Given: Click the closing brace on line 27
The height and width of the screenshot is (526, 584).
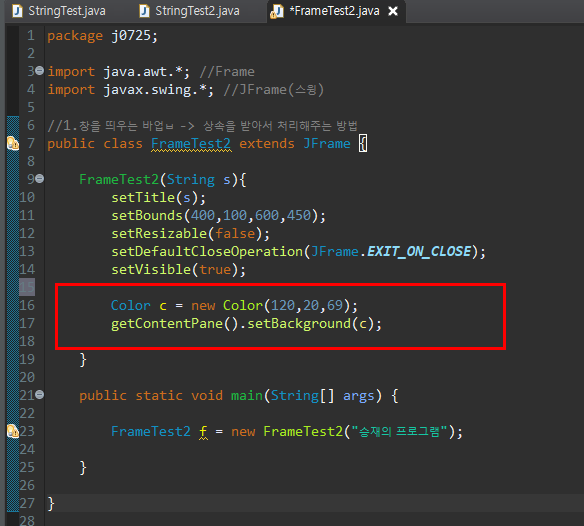Looking at the screenshot, I should pyautogui.click(x=51, y=504).
